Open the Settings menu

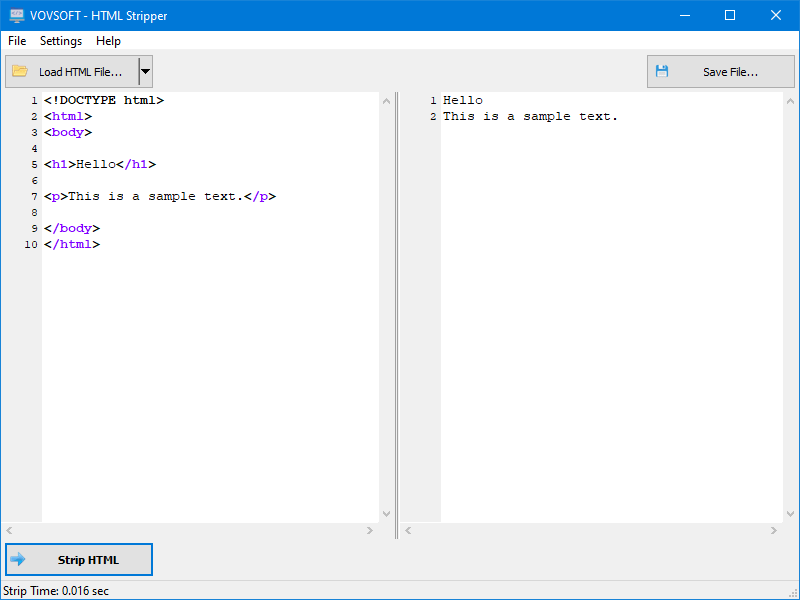click(x=60, y=41)
